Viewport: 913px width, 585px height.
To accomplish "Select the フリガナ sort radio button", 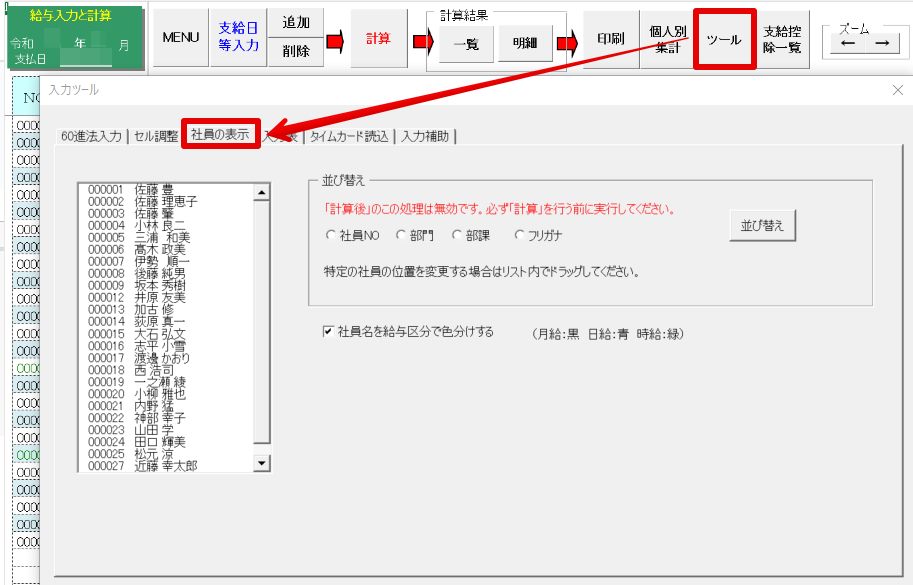I will click(x=519, y=236).
